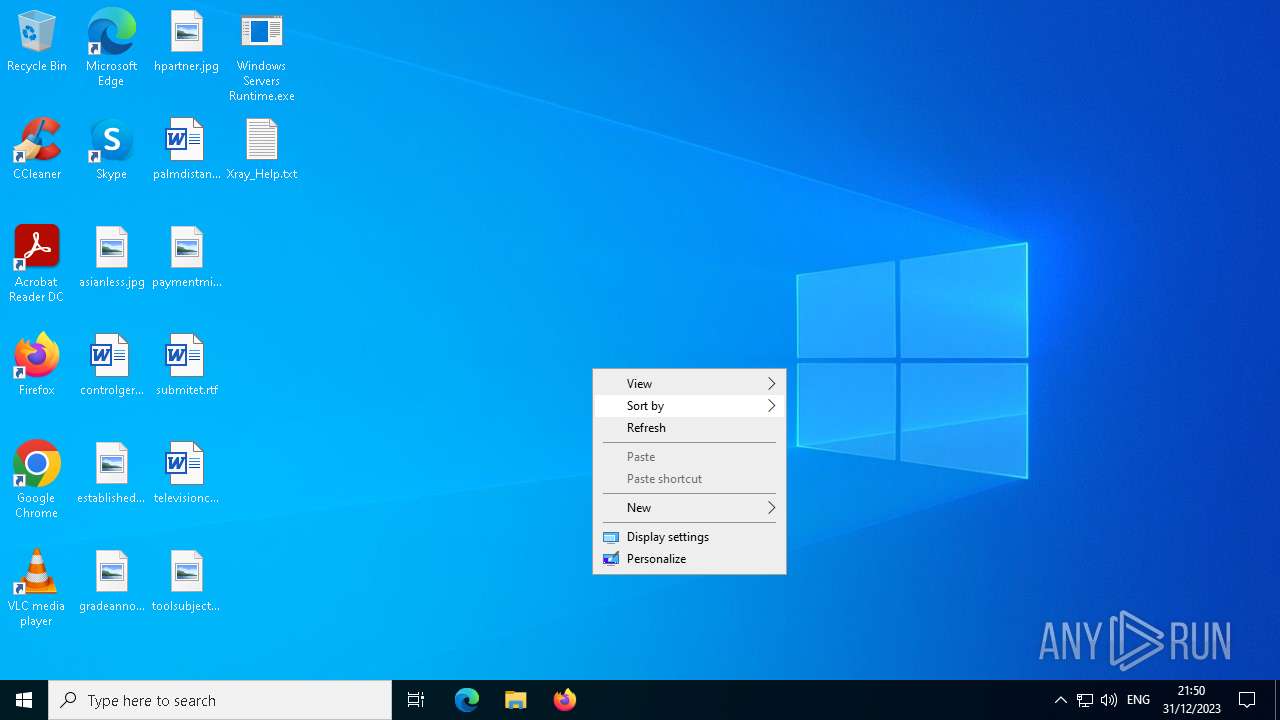The height and width of the screenshot is (720, 1280).
Task: Launch Edge from the taskbar
Action: [x=467, y=700]
